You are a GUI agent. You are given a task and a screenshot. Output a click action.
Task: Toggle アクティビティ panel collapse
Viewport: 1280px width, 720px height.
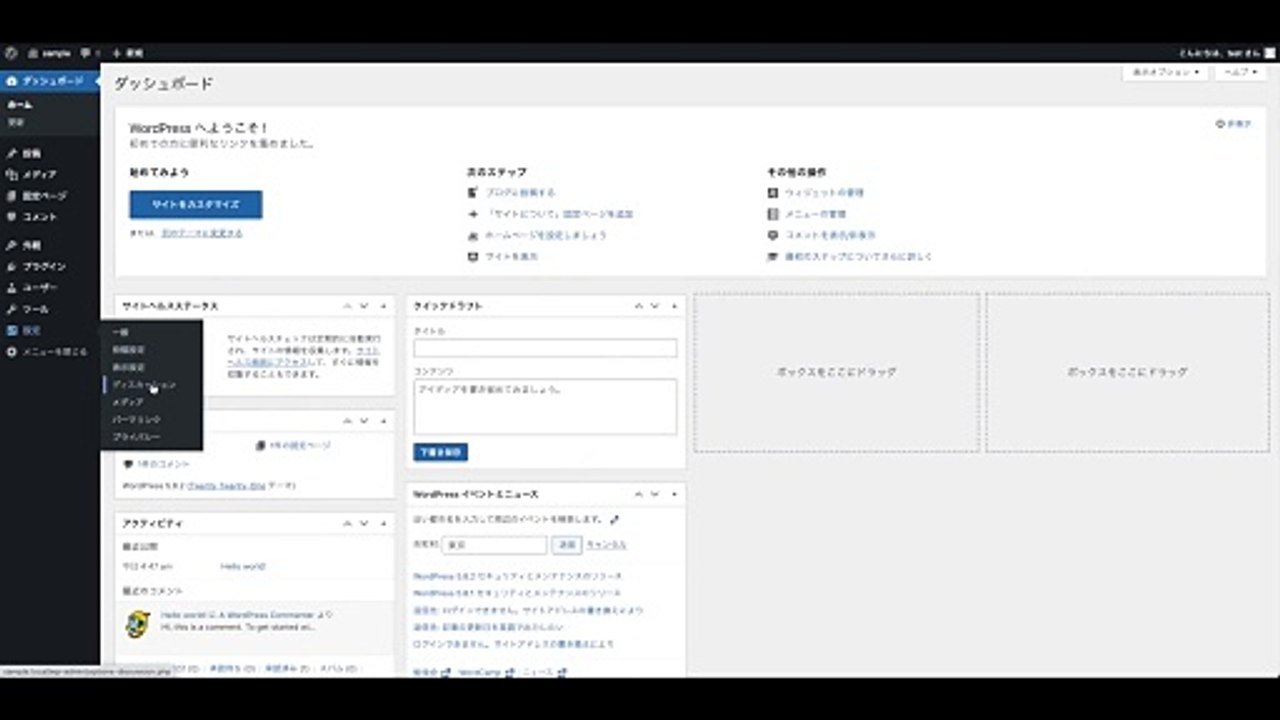383,524
